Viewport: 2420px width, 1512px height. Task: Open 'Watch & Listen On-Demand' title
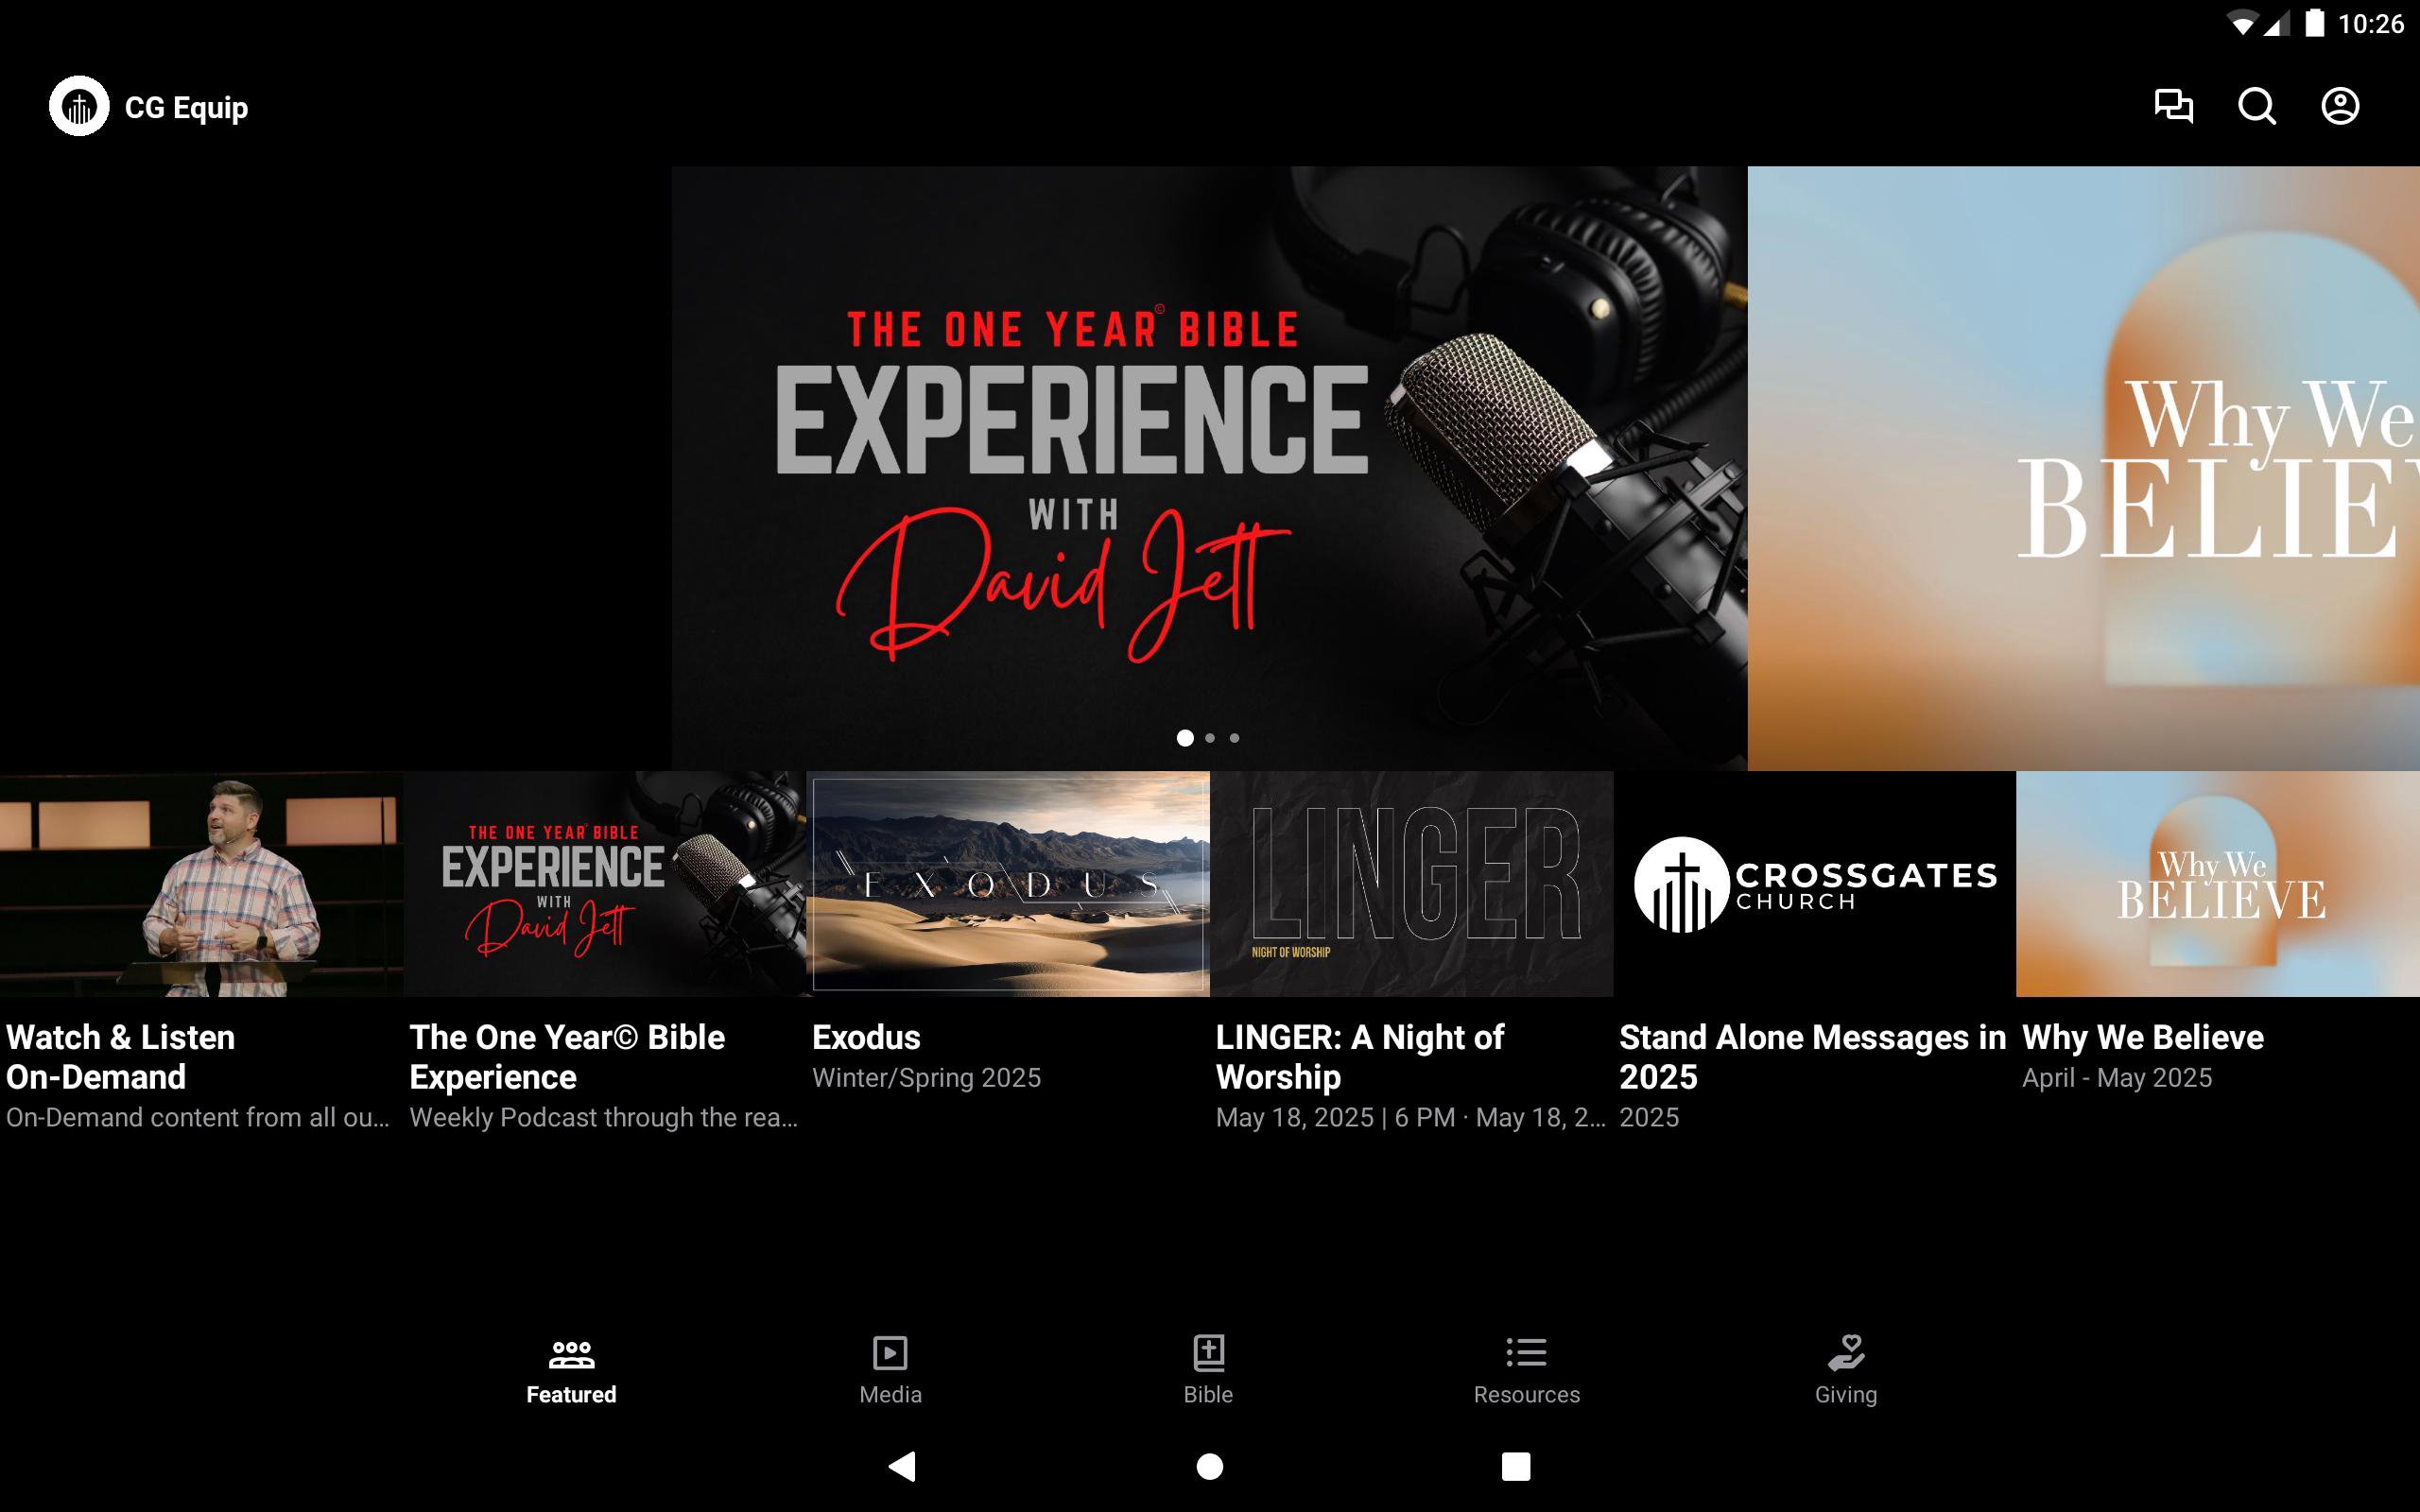[121, 1057]
